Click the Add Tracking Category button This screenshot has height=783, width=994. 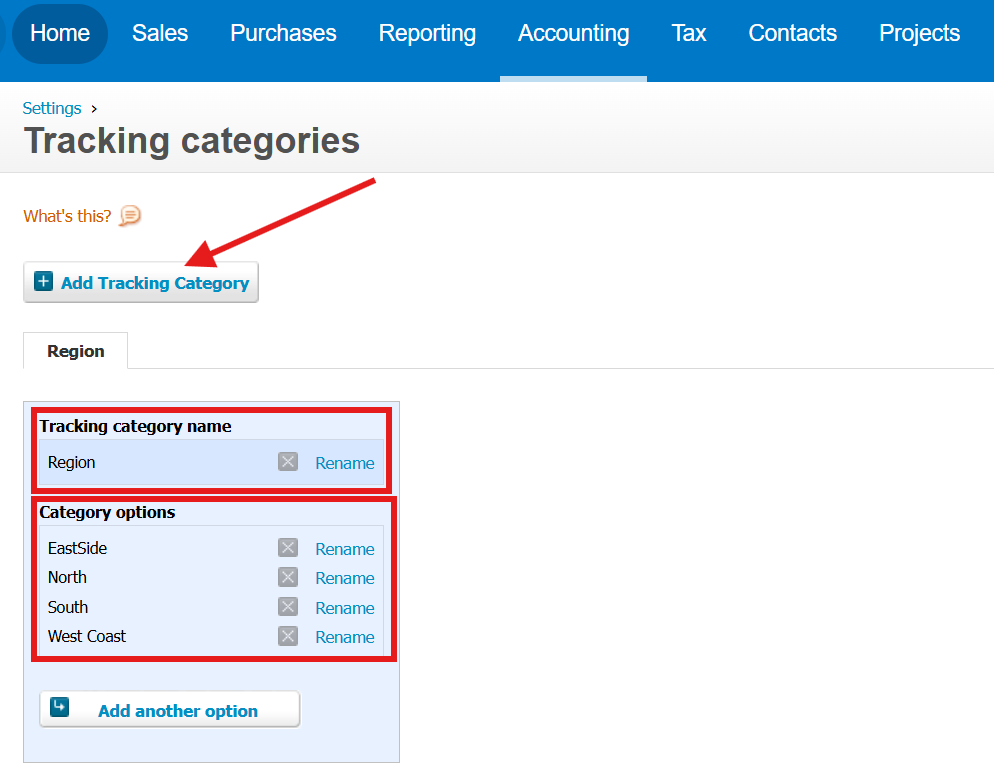[140, 282]
